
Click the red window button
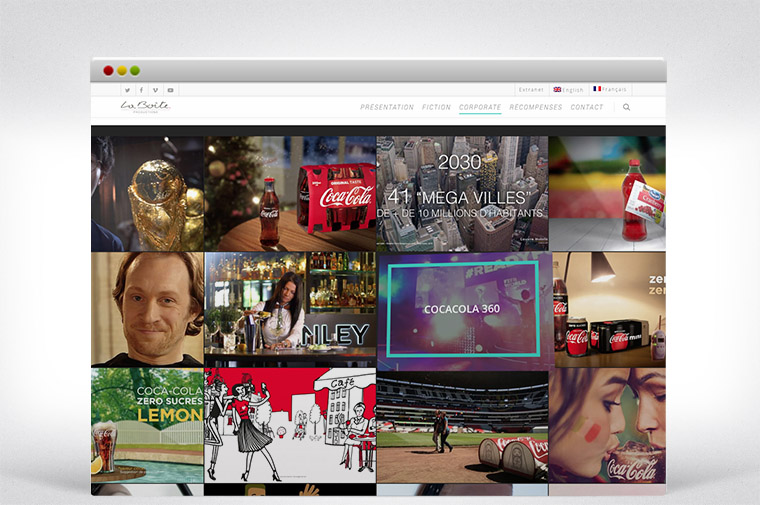click(109, 71)
